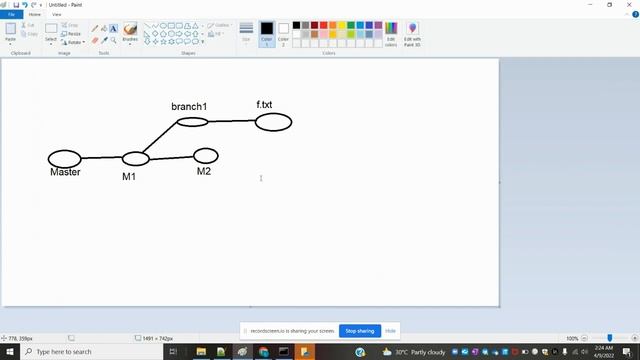Choose the Diamond shape
The image size is (640, 360).
pos(155,33)
